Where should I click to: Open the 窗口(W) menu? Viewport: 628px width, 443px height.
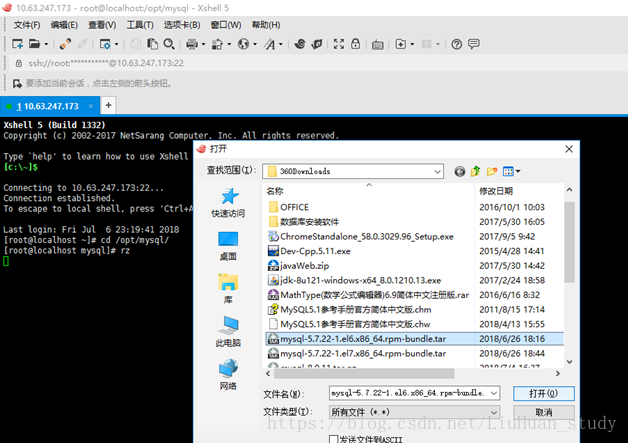coord(226,25)
